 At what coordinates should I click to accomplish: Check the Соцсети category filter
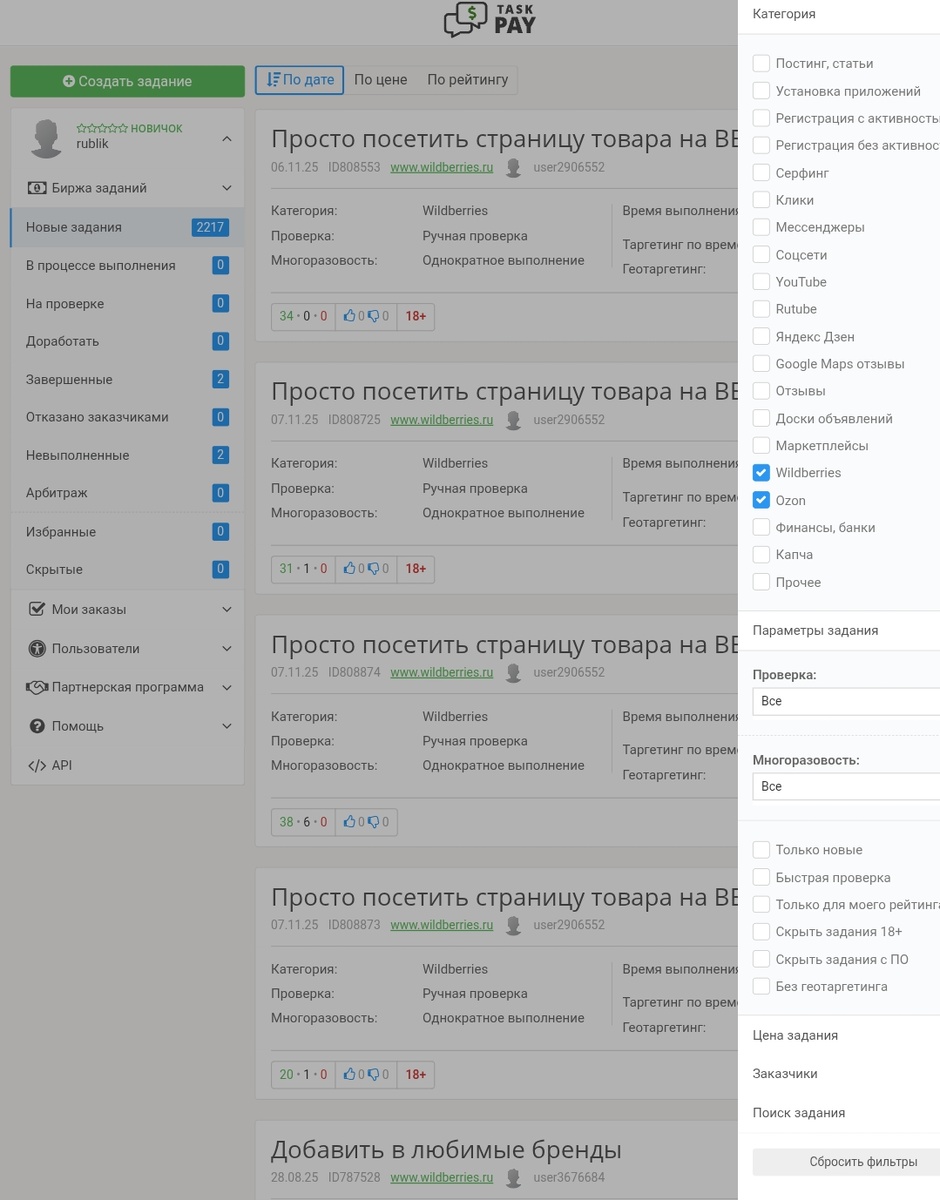pos(761,255)
